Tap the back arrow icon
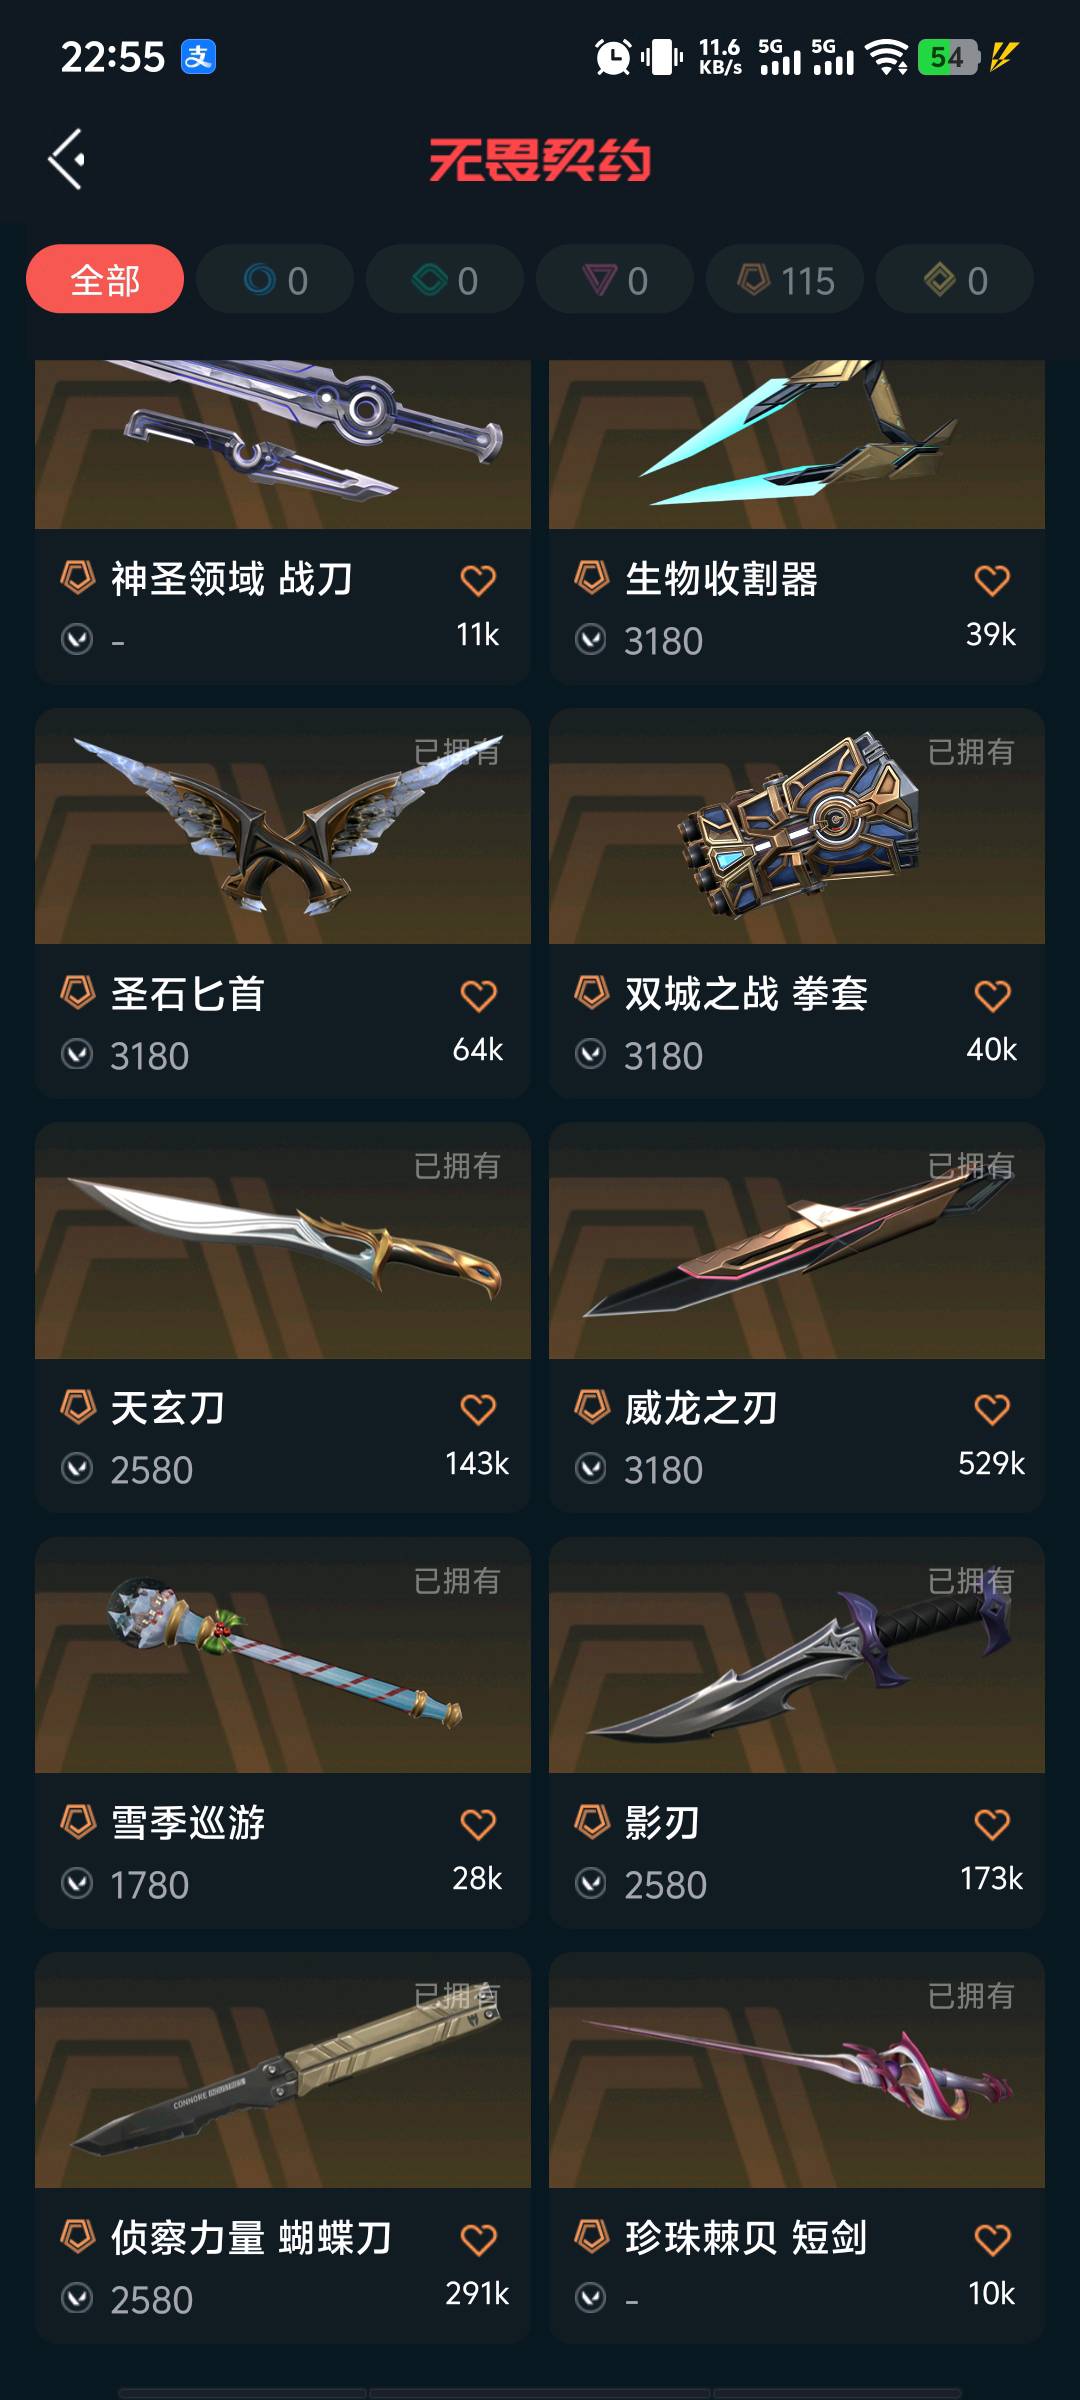 coord(66,159)
